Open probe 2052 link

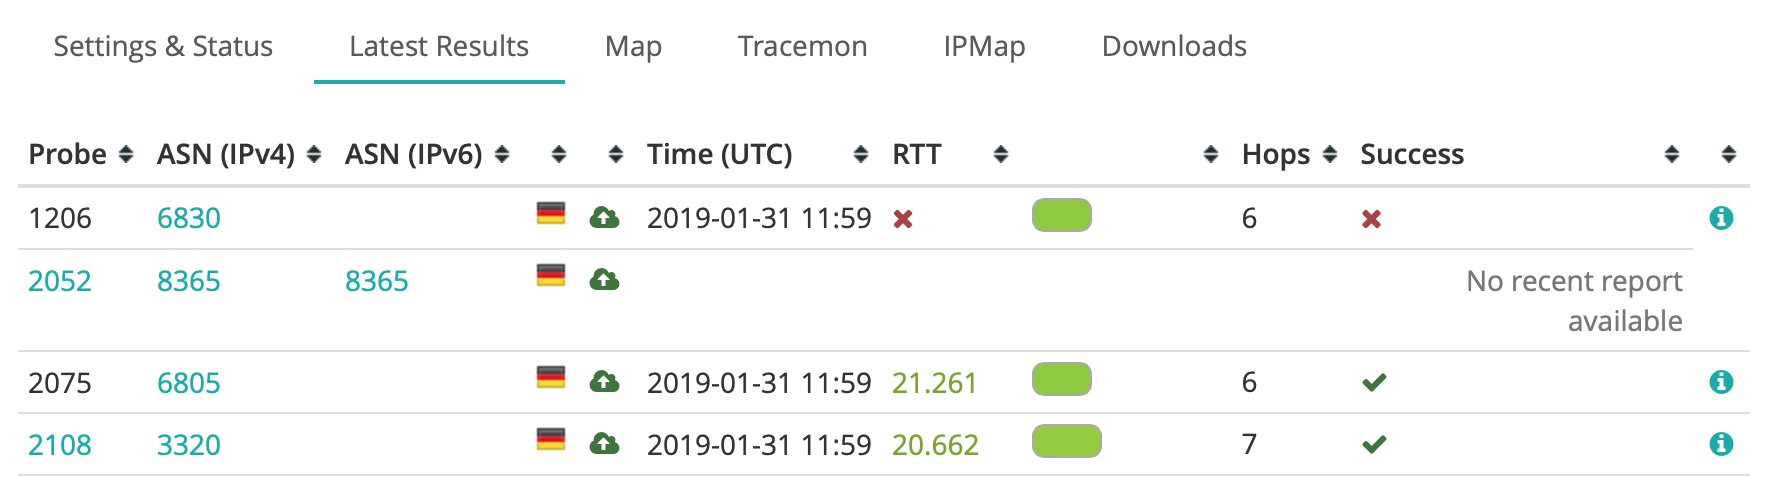click(60, 281)
